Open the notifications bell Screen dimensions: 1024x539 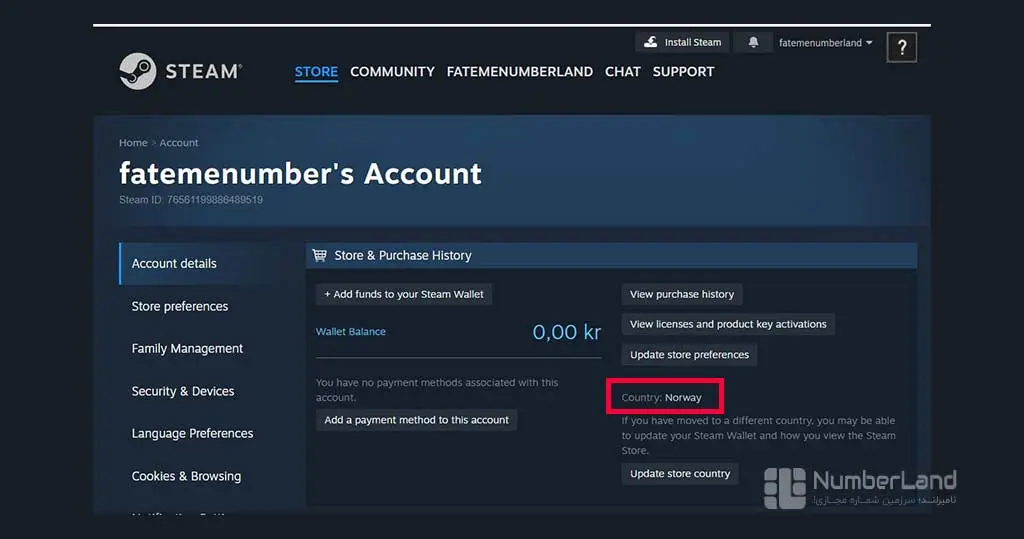pyautogui.click(x=753, y=42)
